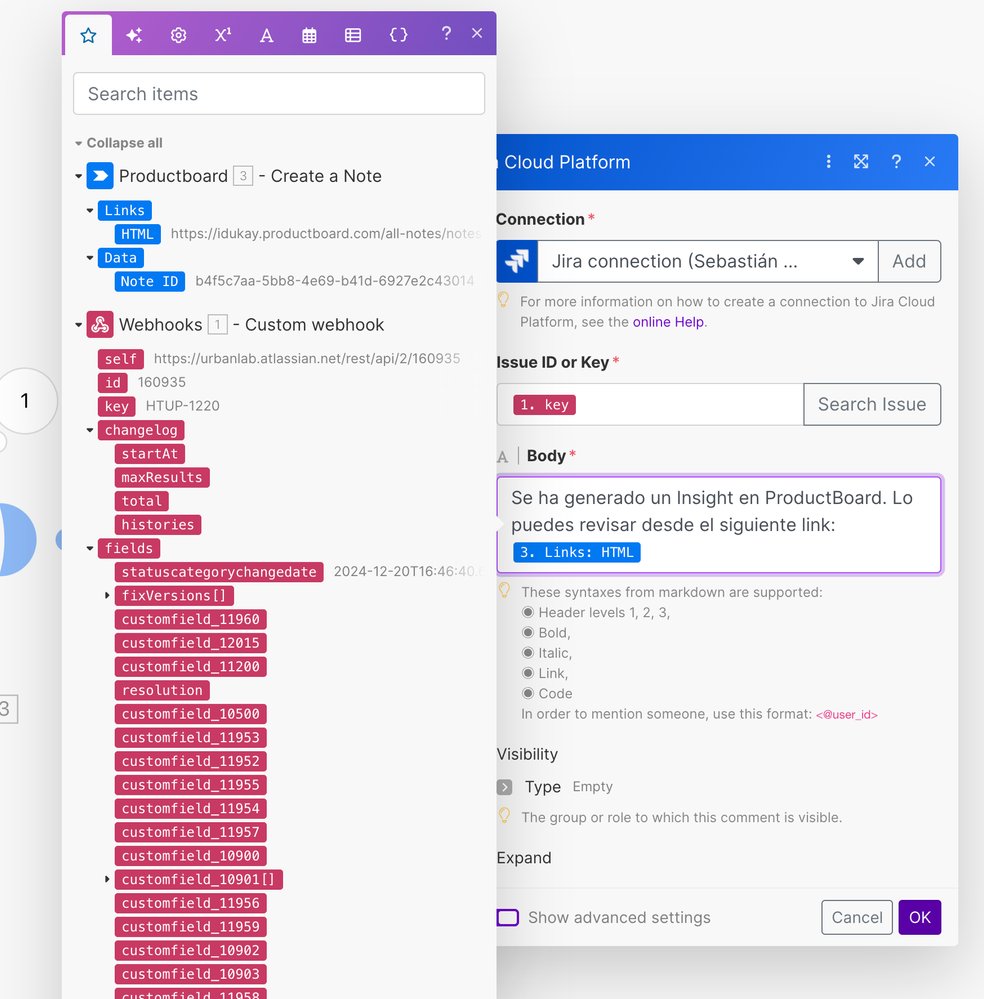Collapse the Data group

90,257
